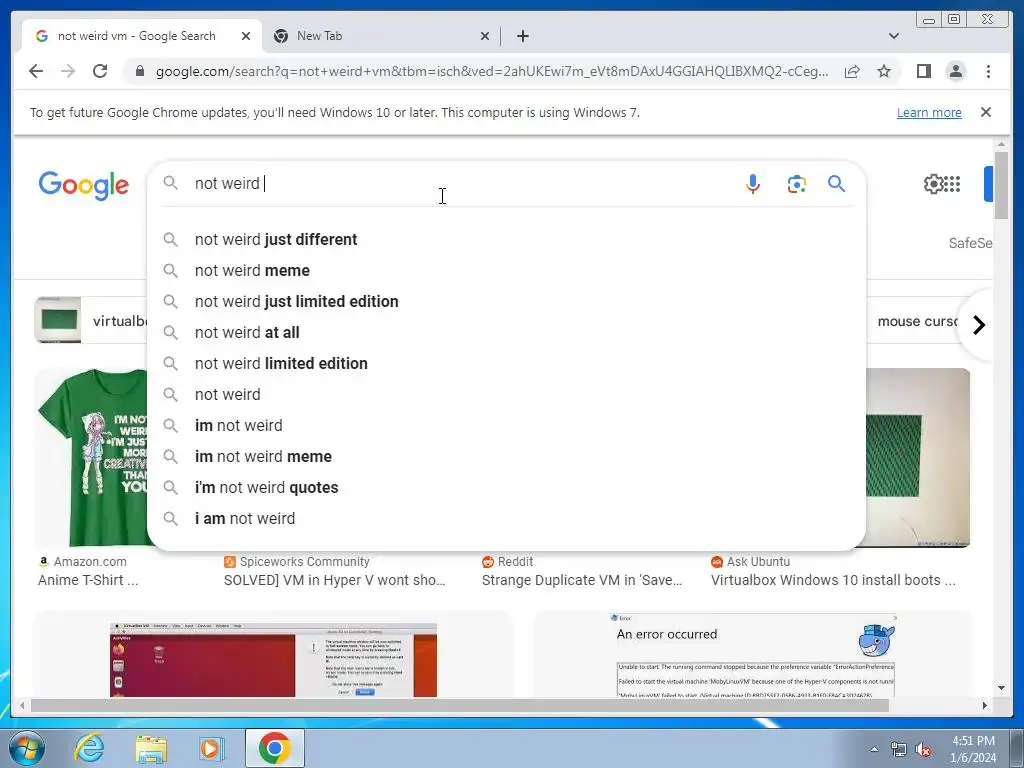This screenshot has width=1024, height=768.
Task: Open a new tab with plus button
Action: 522,36
